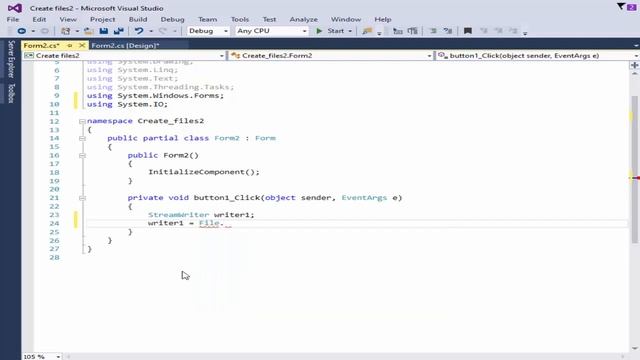
Task: Click the Clear Bookmarks icon
Action: pos(513,31)
